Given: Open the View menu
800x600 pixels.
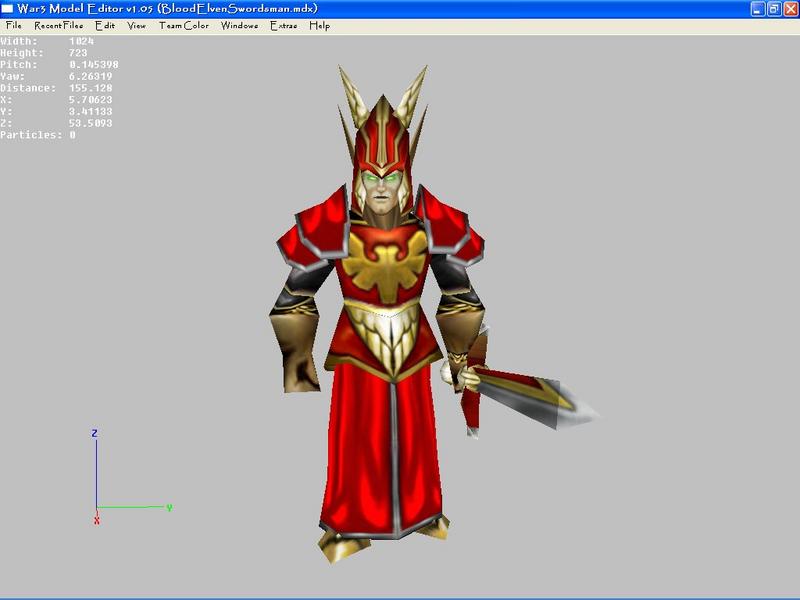Looking at the screenshot, I should pos(136,26).
